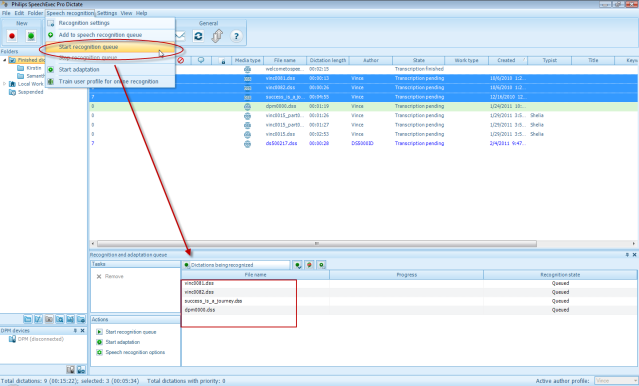Open the Active author profile dropdown
The width and height of the screenshot is (639, 386).
point(615,381)
